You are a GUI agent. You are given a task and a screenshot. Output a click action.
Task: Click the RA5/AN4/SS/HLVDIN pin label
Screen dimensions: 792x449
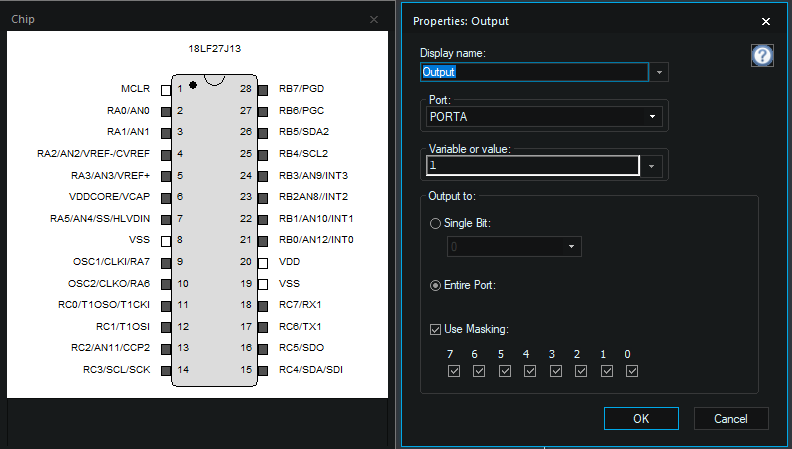[x=100, y=219]
